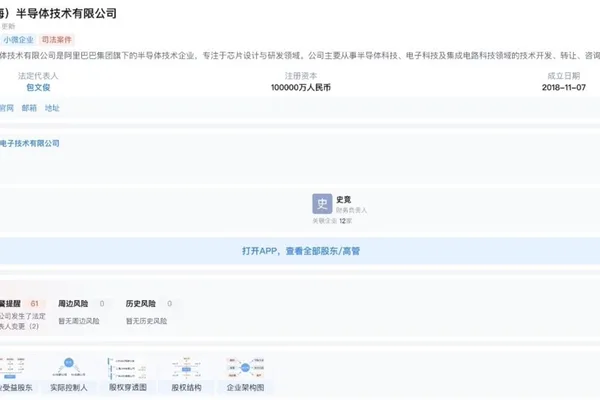Click 打开APP，查看全部股东/高管 banner
The width and height of the screenshot is (600, 400).
click(x=300, y=251)
